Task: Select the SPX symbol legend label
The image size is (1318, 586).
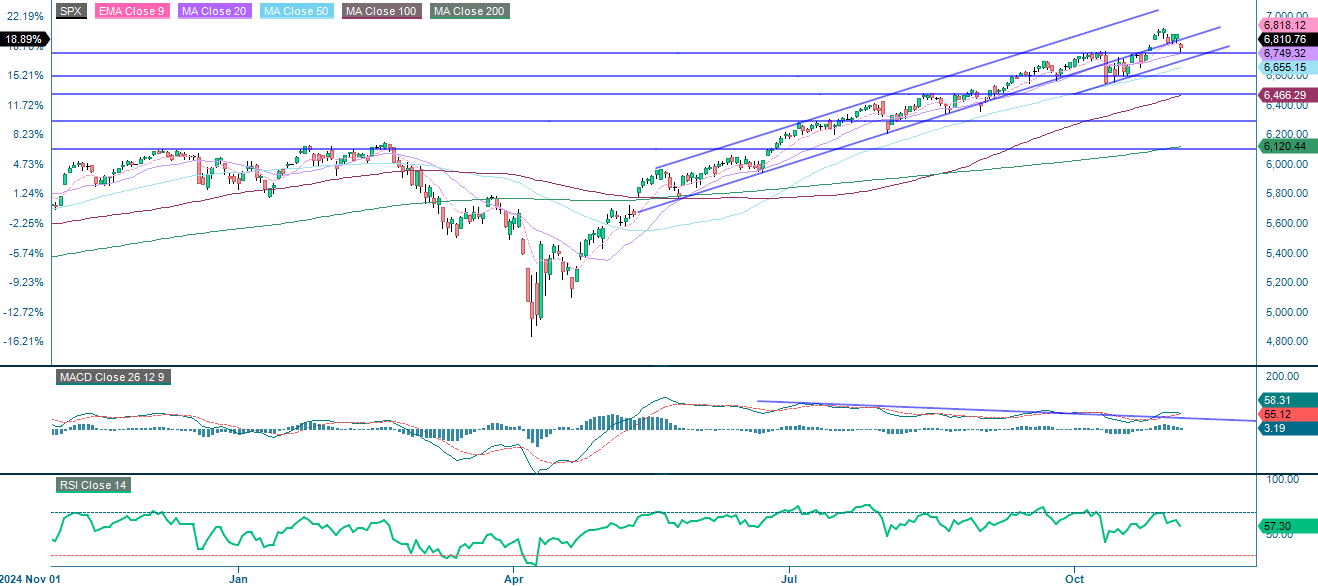Action: (x=70, y=11)
